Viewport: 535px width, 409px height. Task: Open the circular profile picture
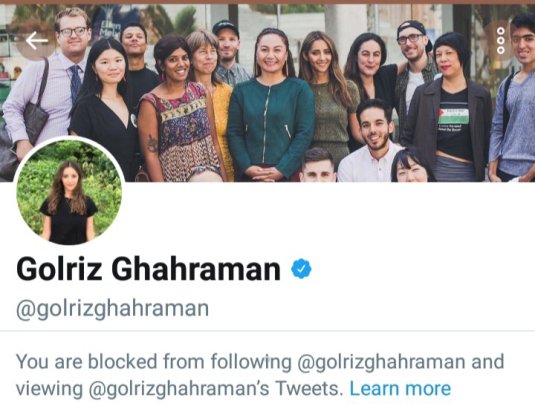point(69,191)
